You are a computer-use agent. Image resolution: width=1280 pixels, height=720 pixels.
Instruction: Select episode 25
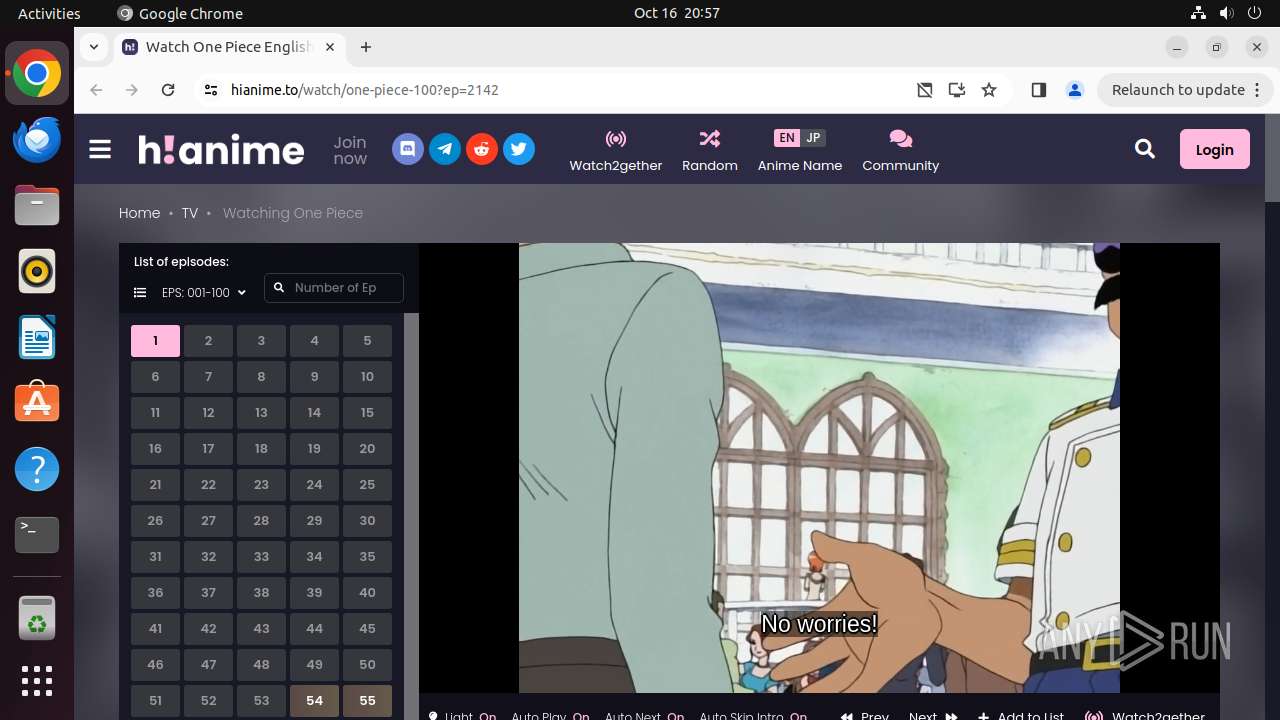[367, 485]
